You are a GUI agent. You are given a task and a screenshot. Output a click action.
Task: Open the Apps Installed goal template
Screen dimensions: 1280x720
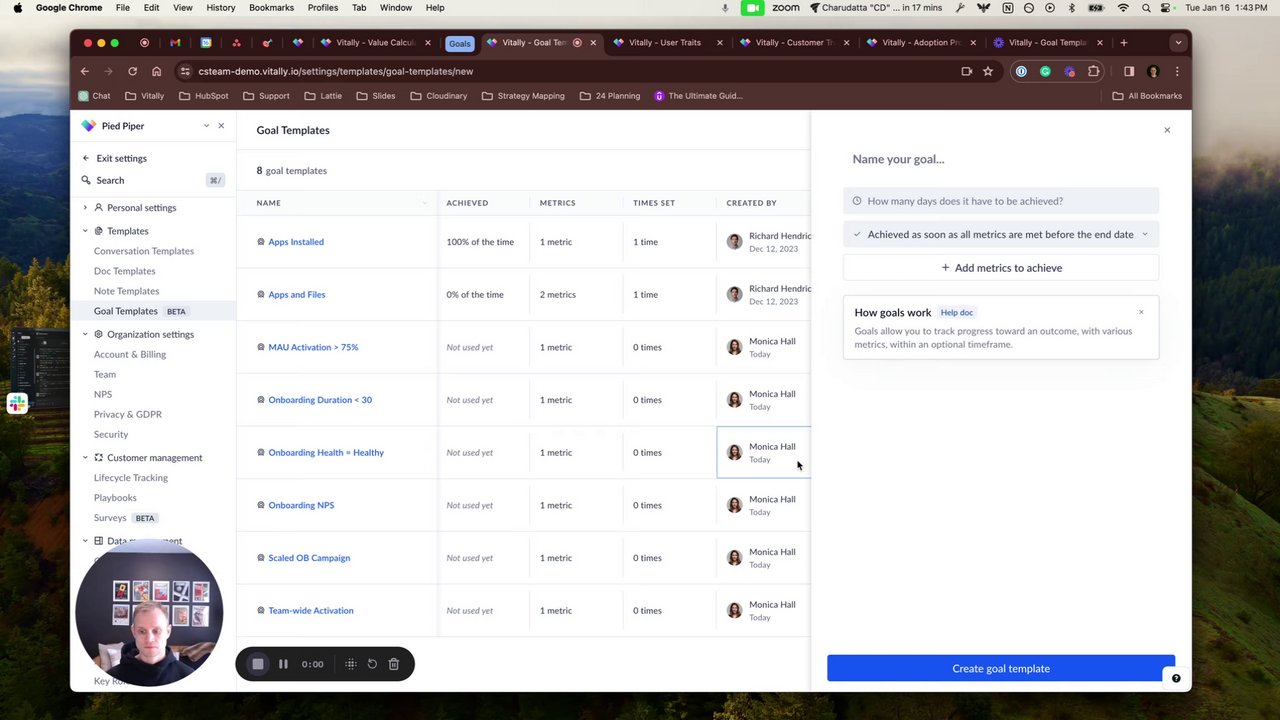tap(296, 242)
